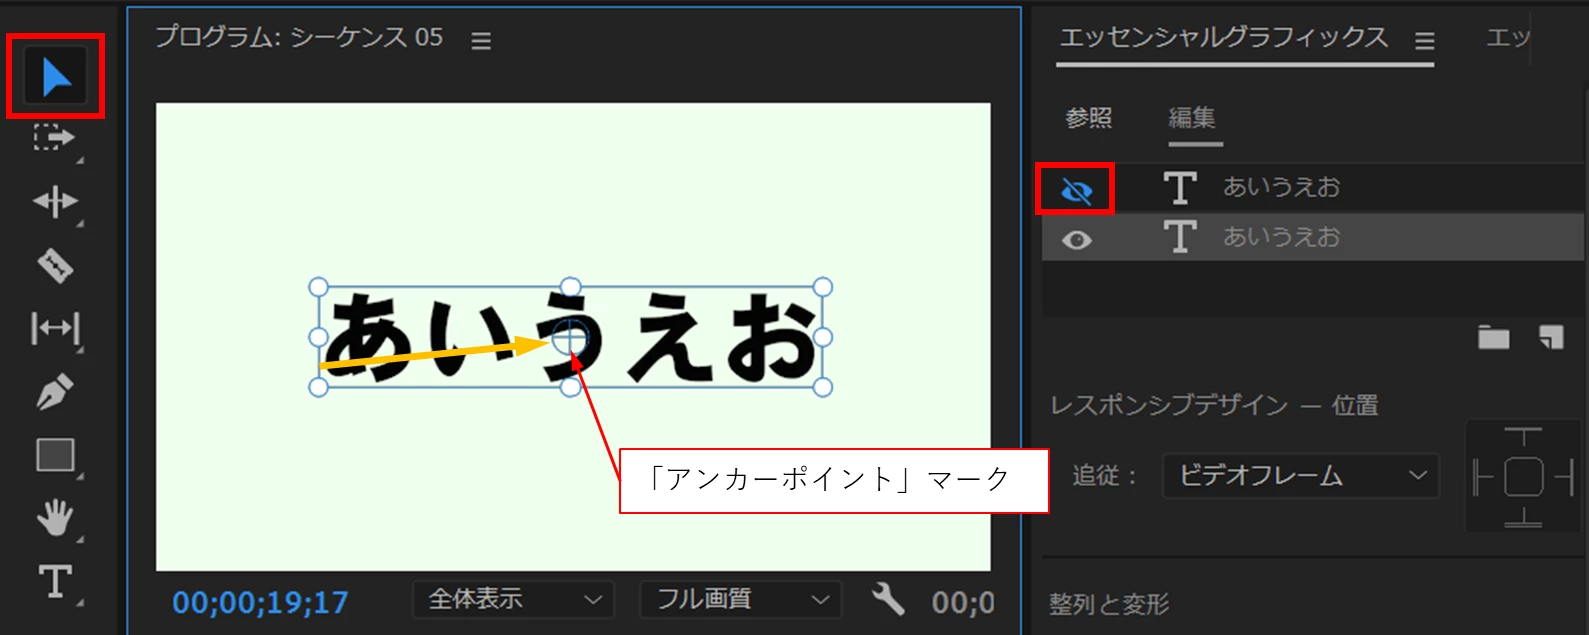
Task: Select the Rectangle tool
Action: pyautogui.click(x=55, y=454)
